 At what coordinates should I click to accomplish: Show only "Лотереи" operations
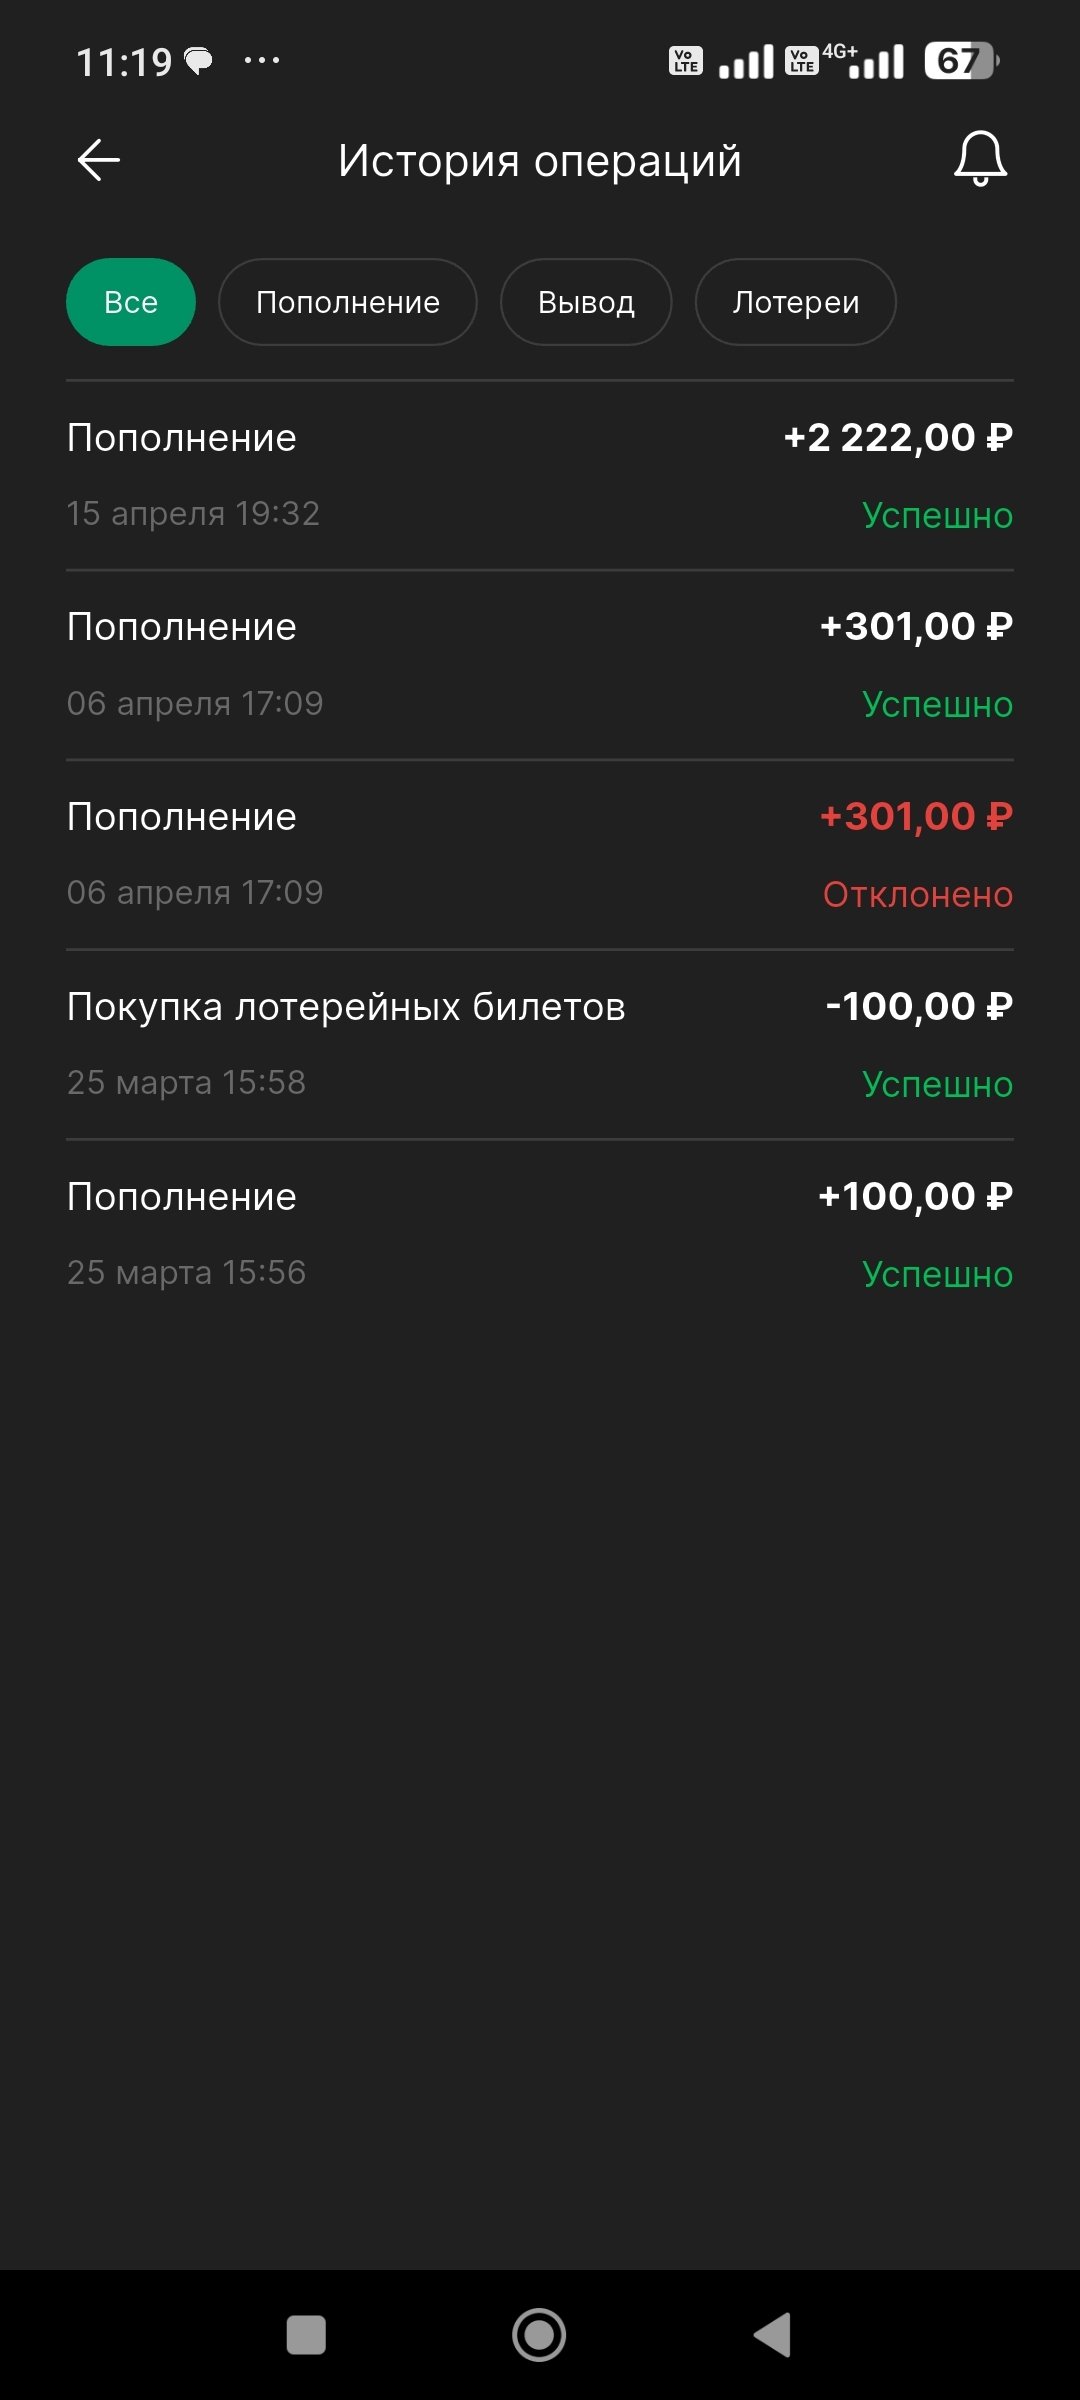click(795, 302)
